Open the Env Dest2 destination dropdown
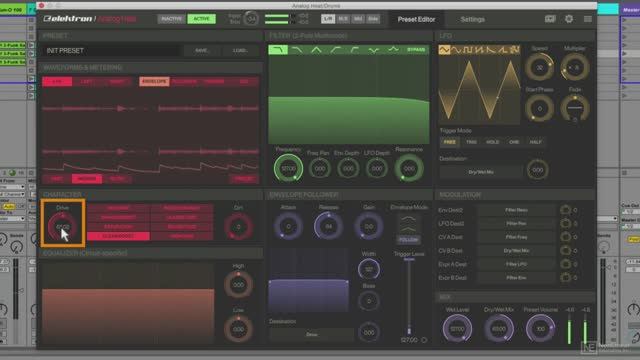Viewport: 640px width, 360px height. pyautogui.click(x=516, y=210)
